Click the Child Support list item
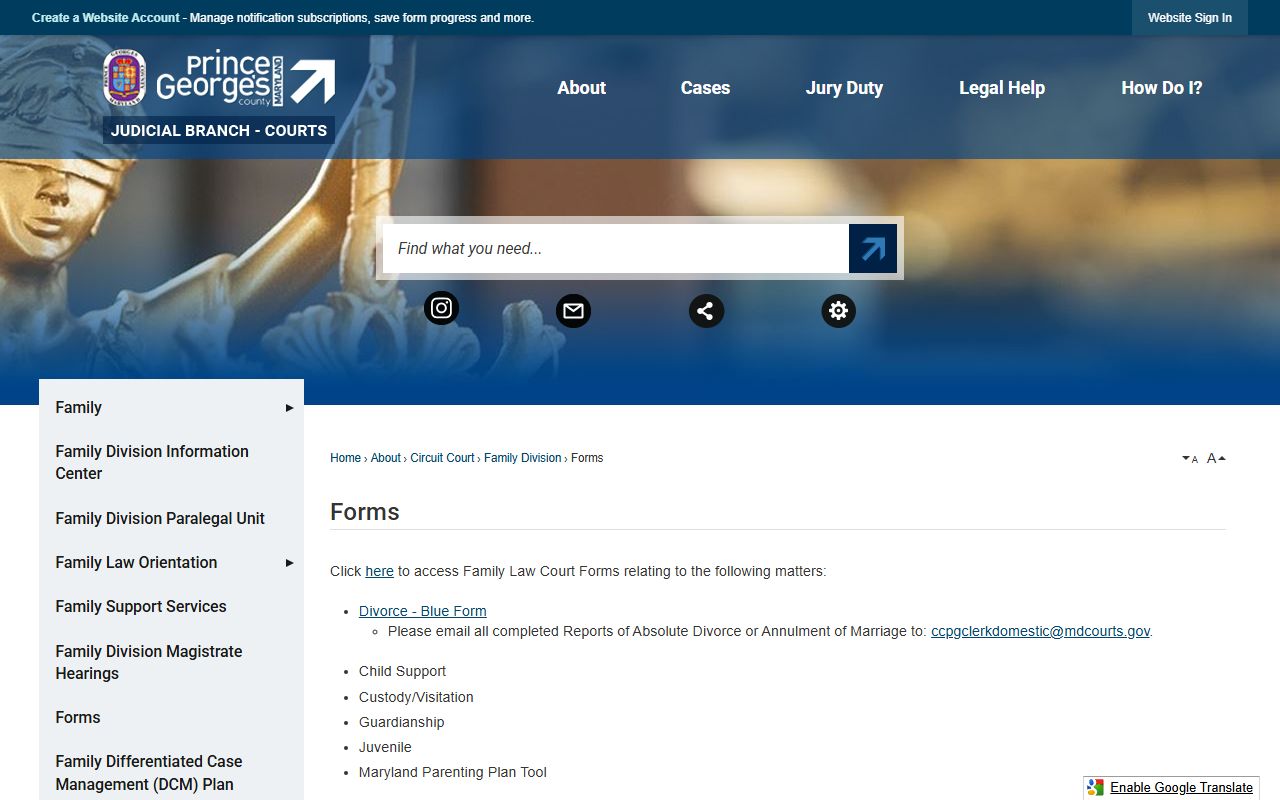This screenshot has width=1280, height=800. coord(402,671)
